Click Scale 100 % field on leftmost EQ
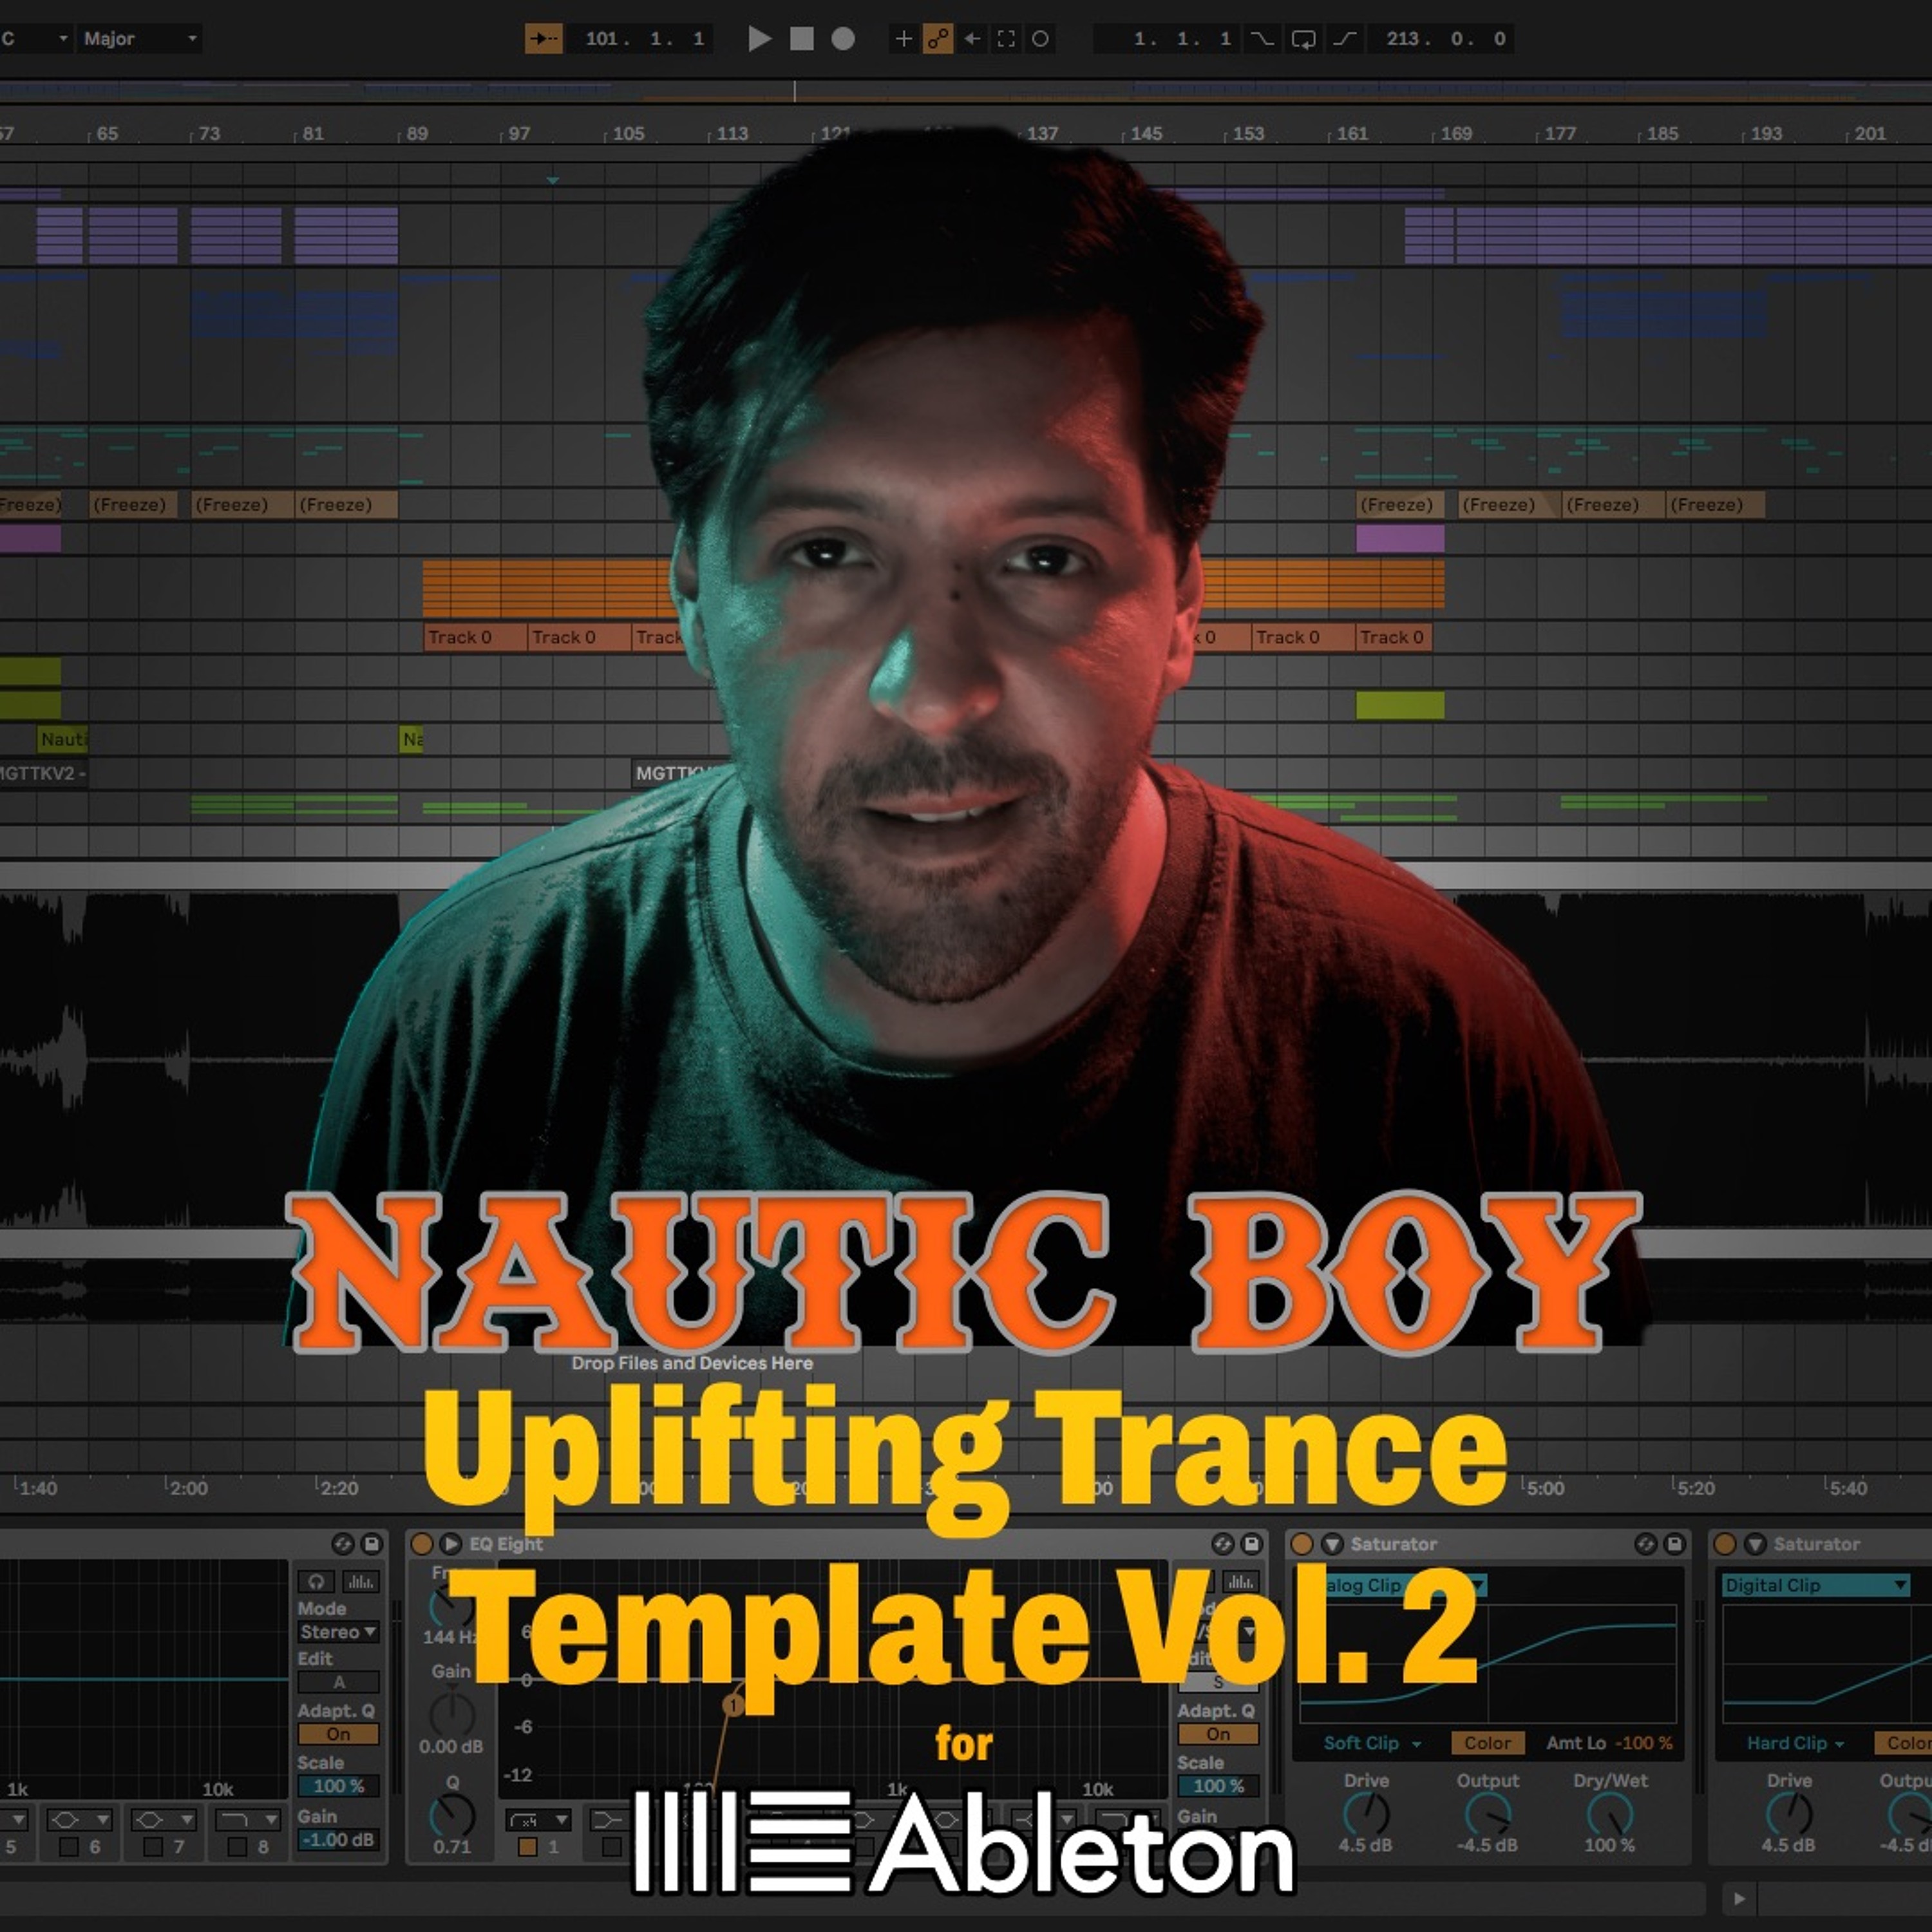This screenshot has width=1932, height=1932. (338, 1785)
